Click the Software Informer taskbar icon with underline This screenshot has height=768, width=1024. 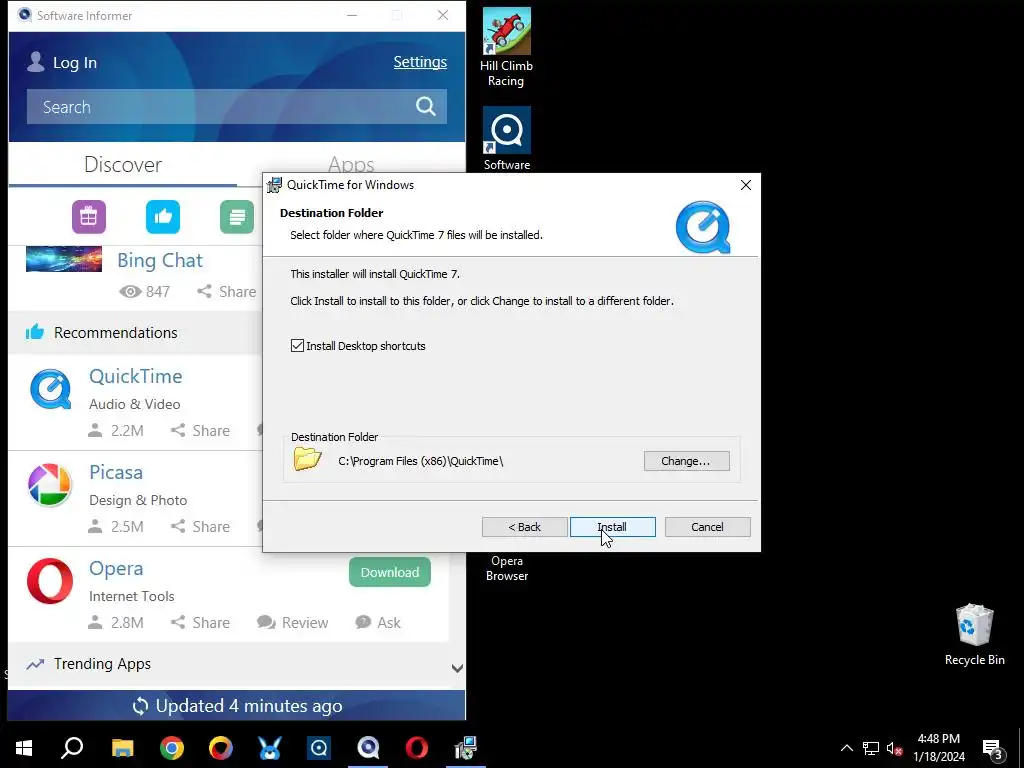click(x=368, y=748)
